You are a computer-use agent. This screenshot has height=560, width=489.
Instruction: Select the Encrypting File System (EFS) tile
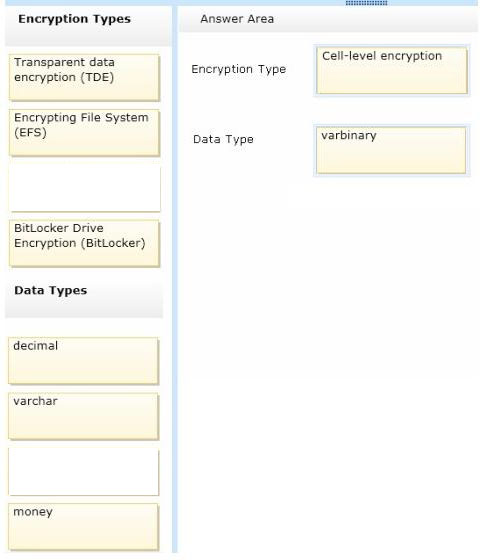tap(84, 132)
